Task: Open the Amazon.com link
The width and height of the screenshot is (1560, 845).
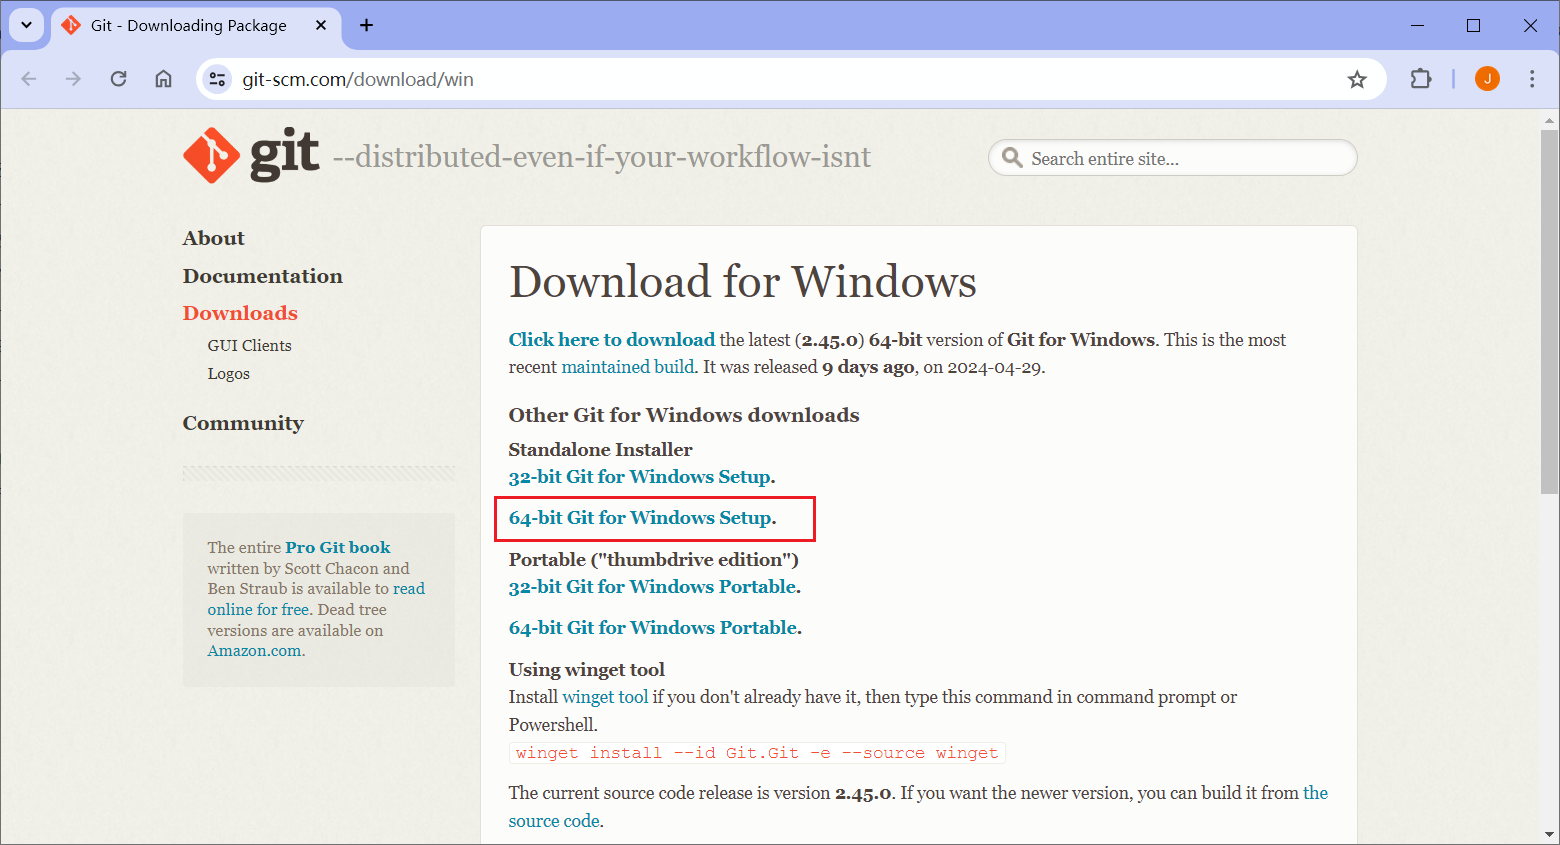Action: tap(254, 651)
